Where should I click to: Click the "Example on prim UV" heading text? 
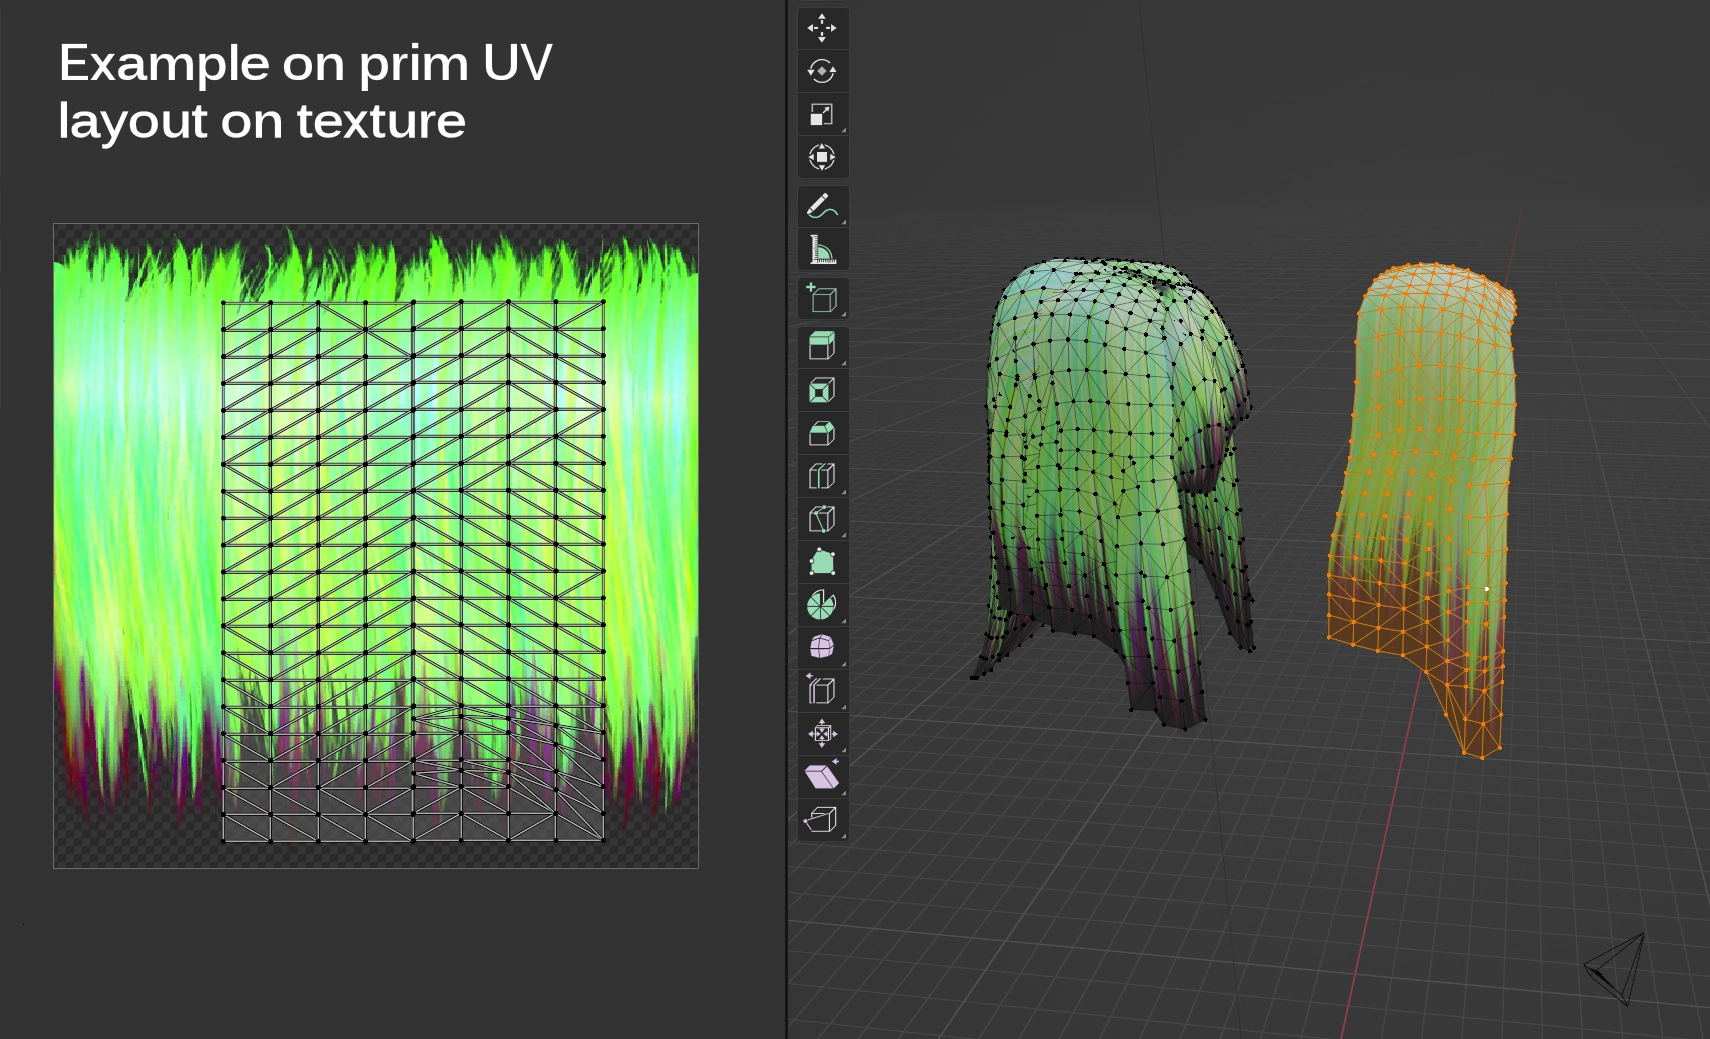pyautogui.click(x=305, y=63)
